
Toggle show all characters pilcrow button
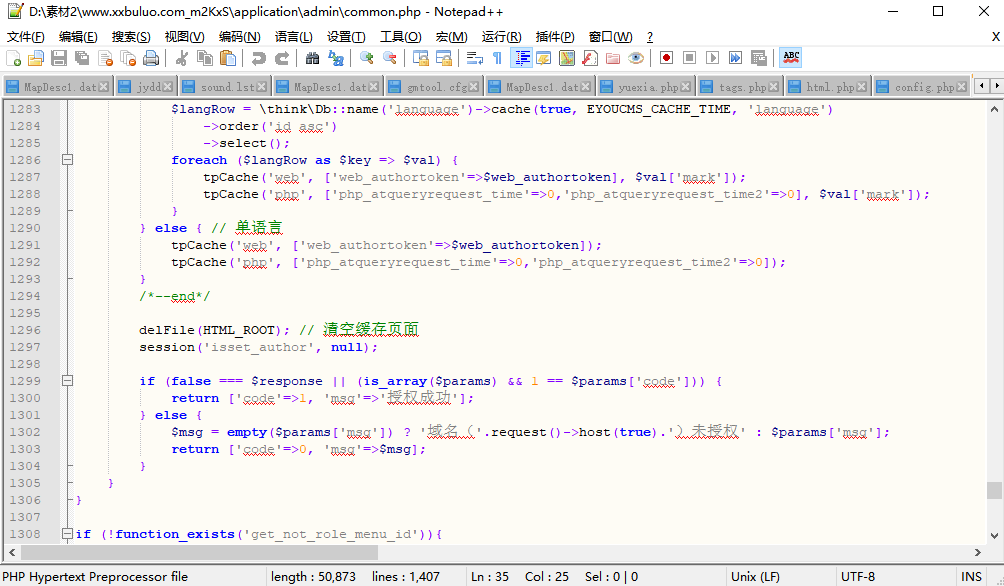click(x=497, y=58)
